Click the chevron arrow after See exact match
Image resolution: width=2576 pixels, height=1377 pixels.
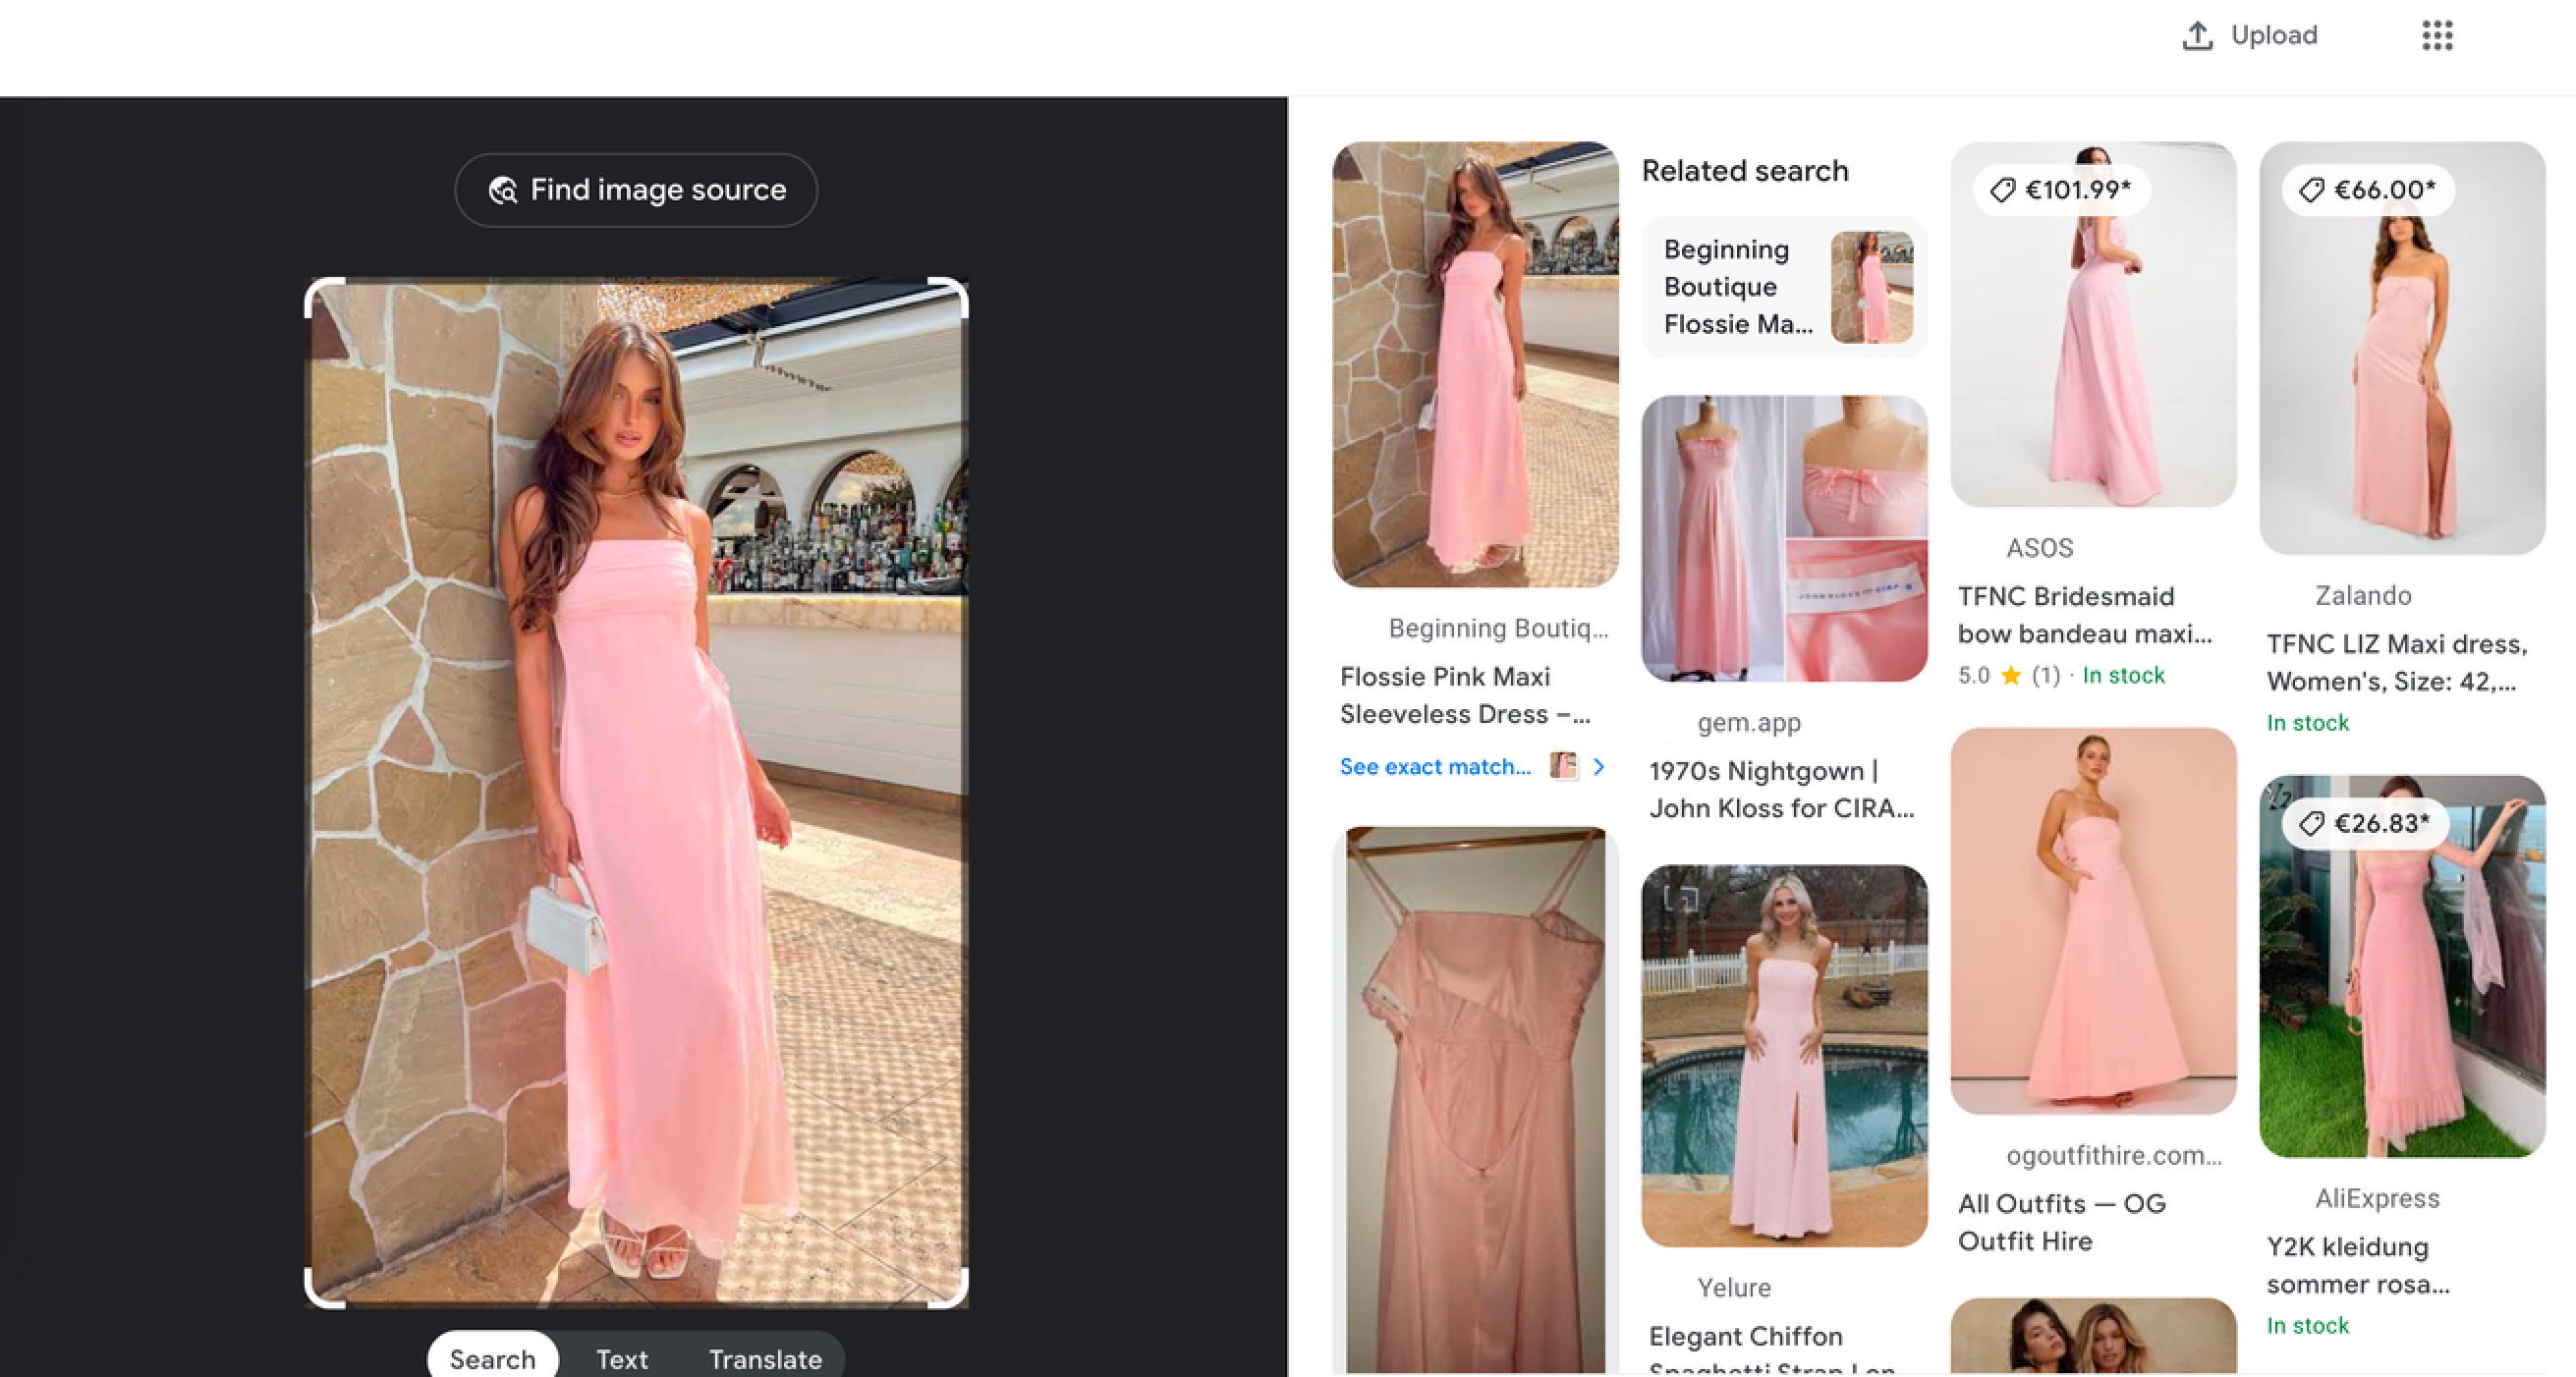point(1599,766)
